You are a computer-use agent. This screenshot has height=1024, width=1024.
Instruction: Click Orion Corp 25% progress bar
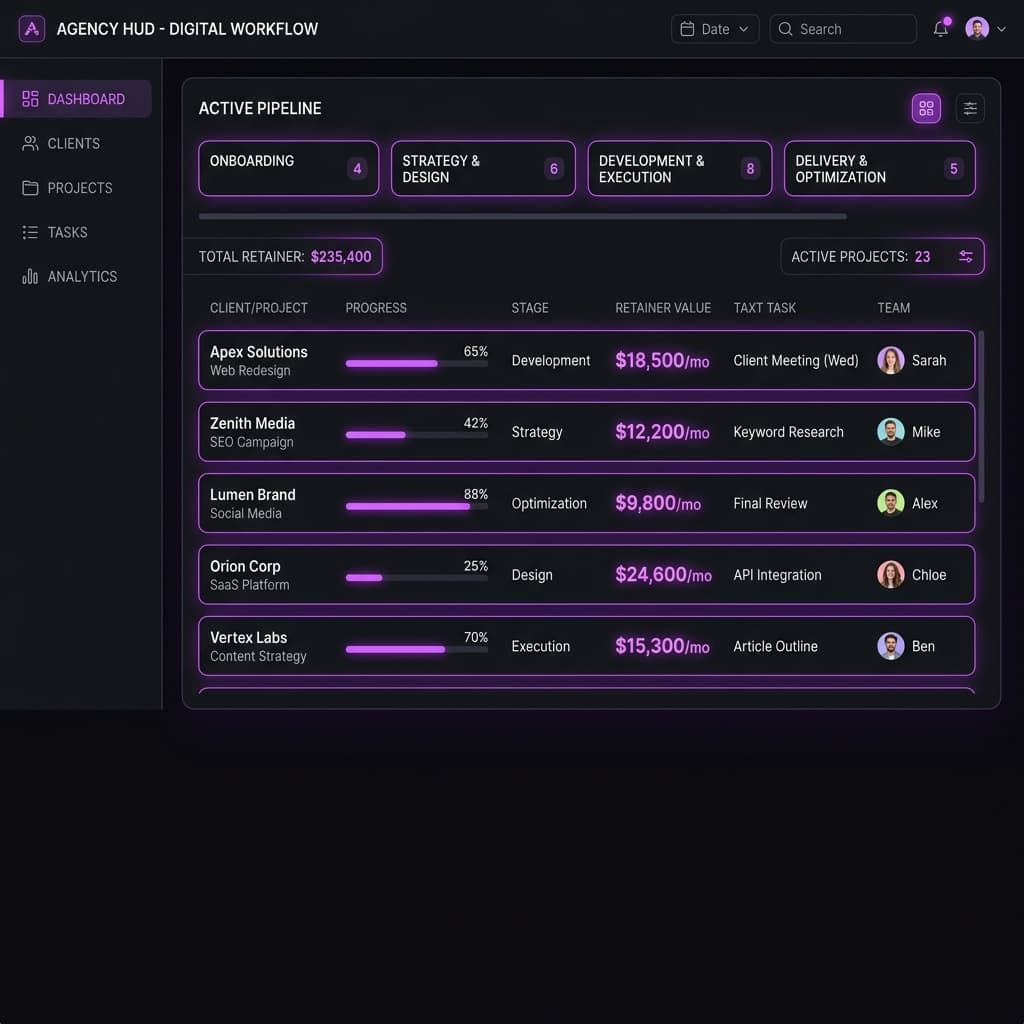[x=417, y=578]
